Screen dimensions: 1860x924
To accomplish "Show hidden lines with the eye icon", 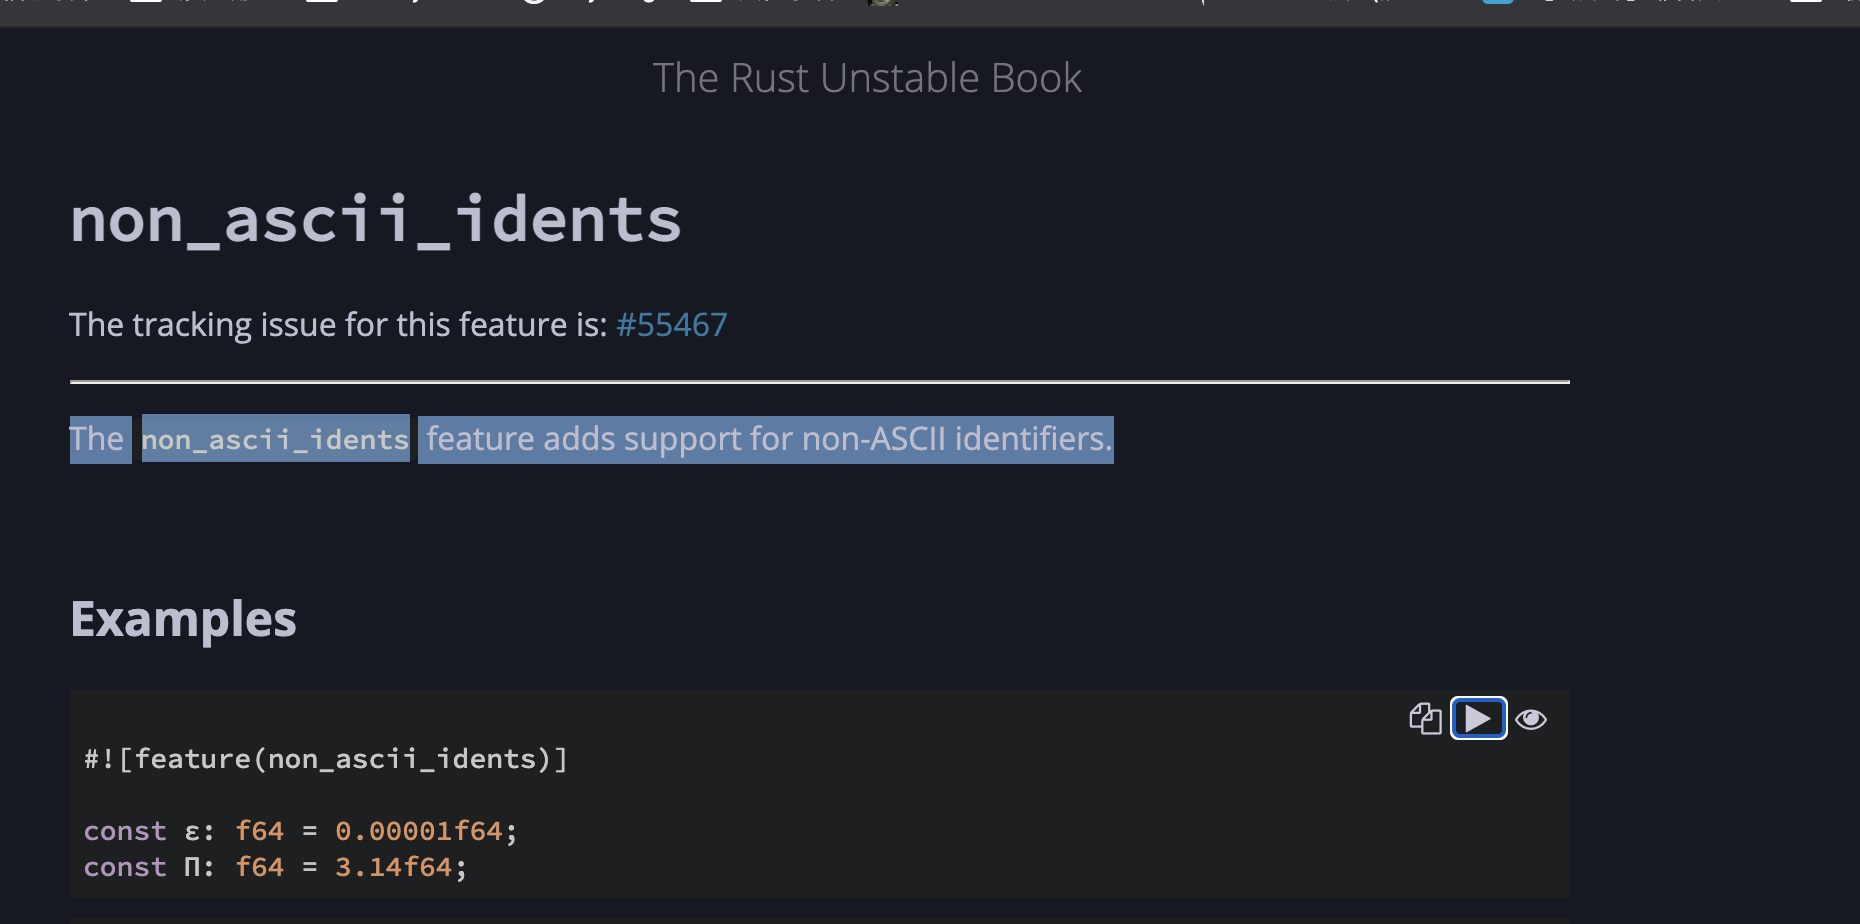I will (1531, 719).
